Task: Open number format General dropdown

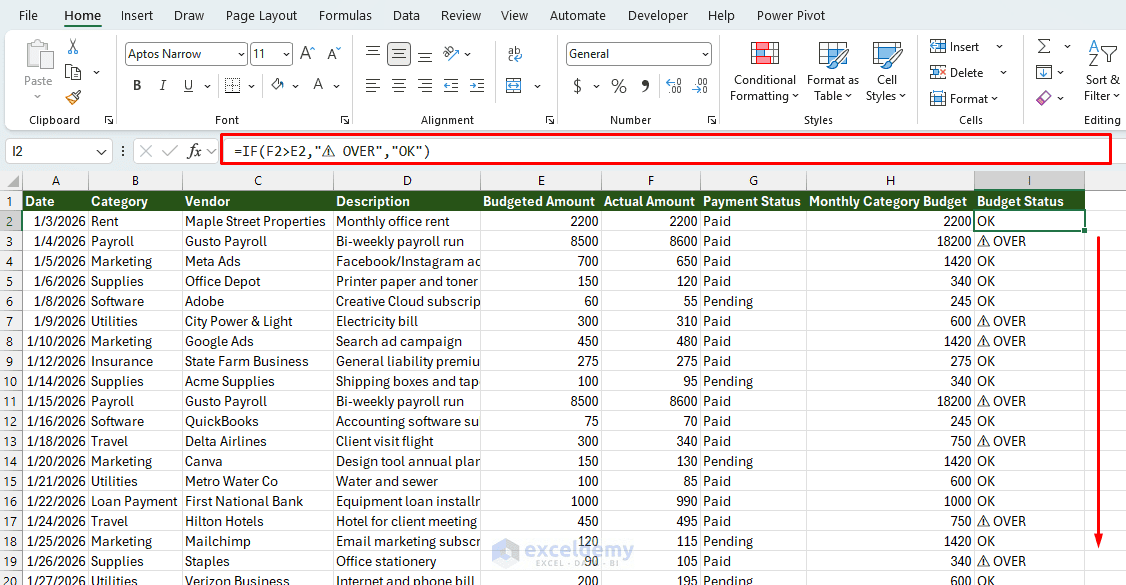Action: (705, 54)
